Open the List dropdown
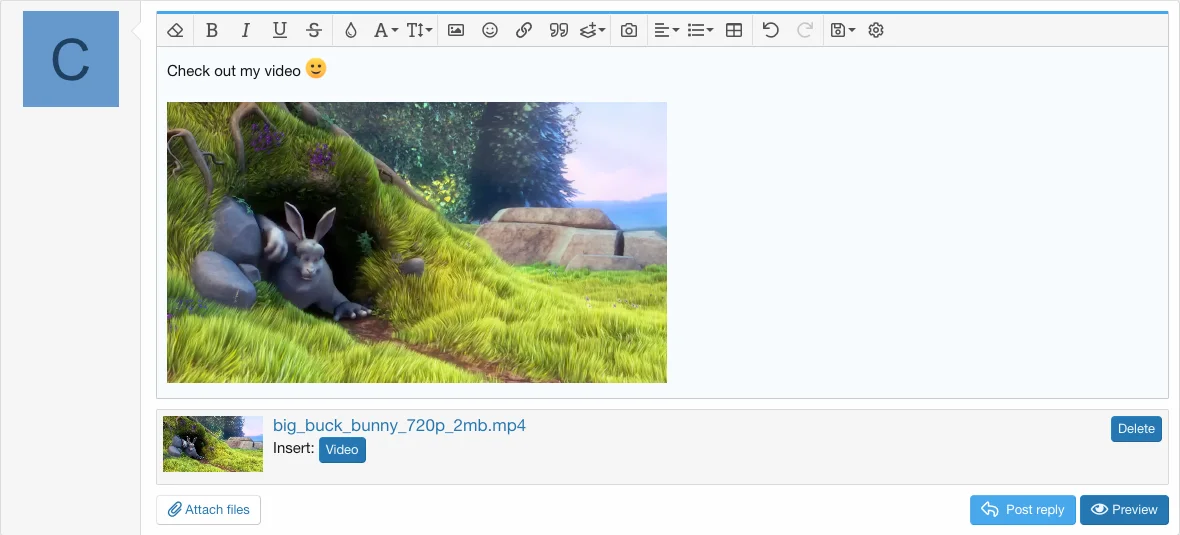1180x535 pixels. 700,30
